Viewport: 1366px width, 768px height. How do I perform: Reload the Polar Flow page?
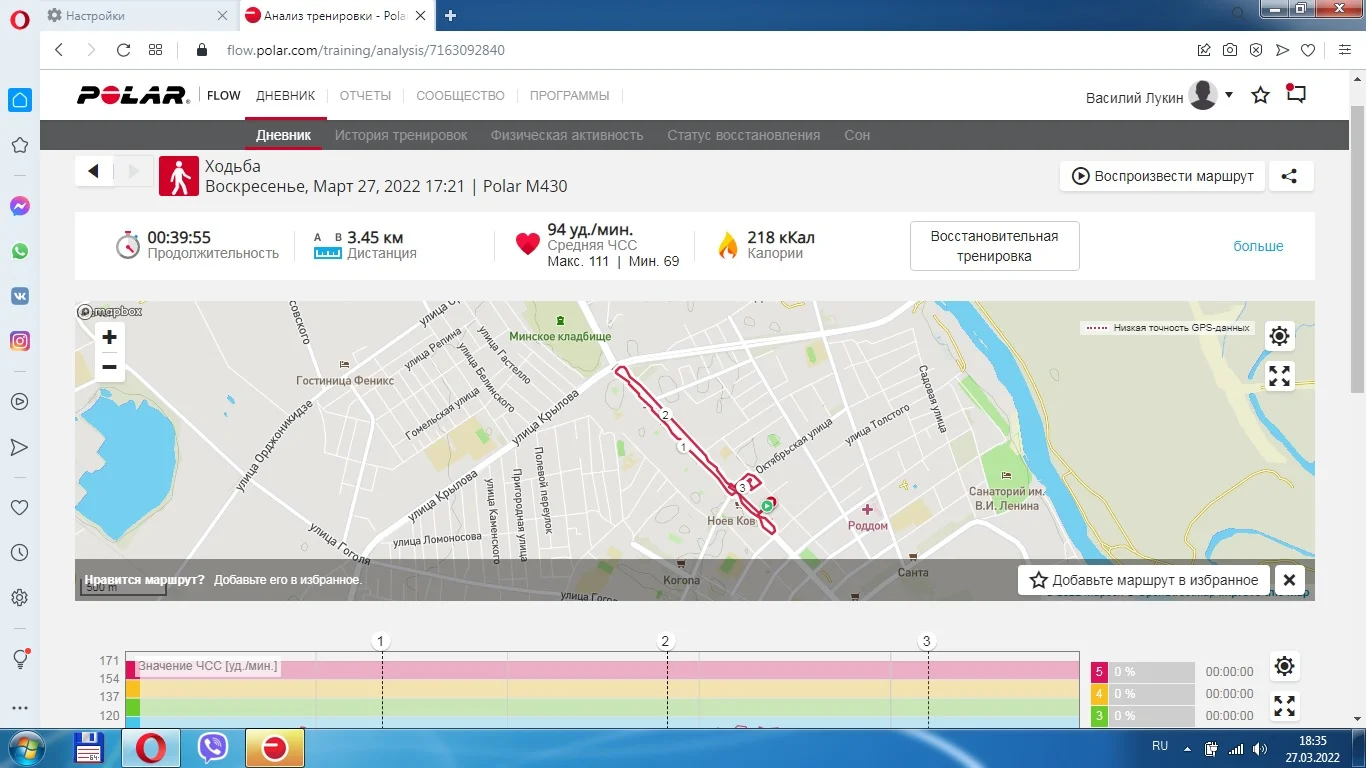pyautogui.click(x=123, y=50)
